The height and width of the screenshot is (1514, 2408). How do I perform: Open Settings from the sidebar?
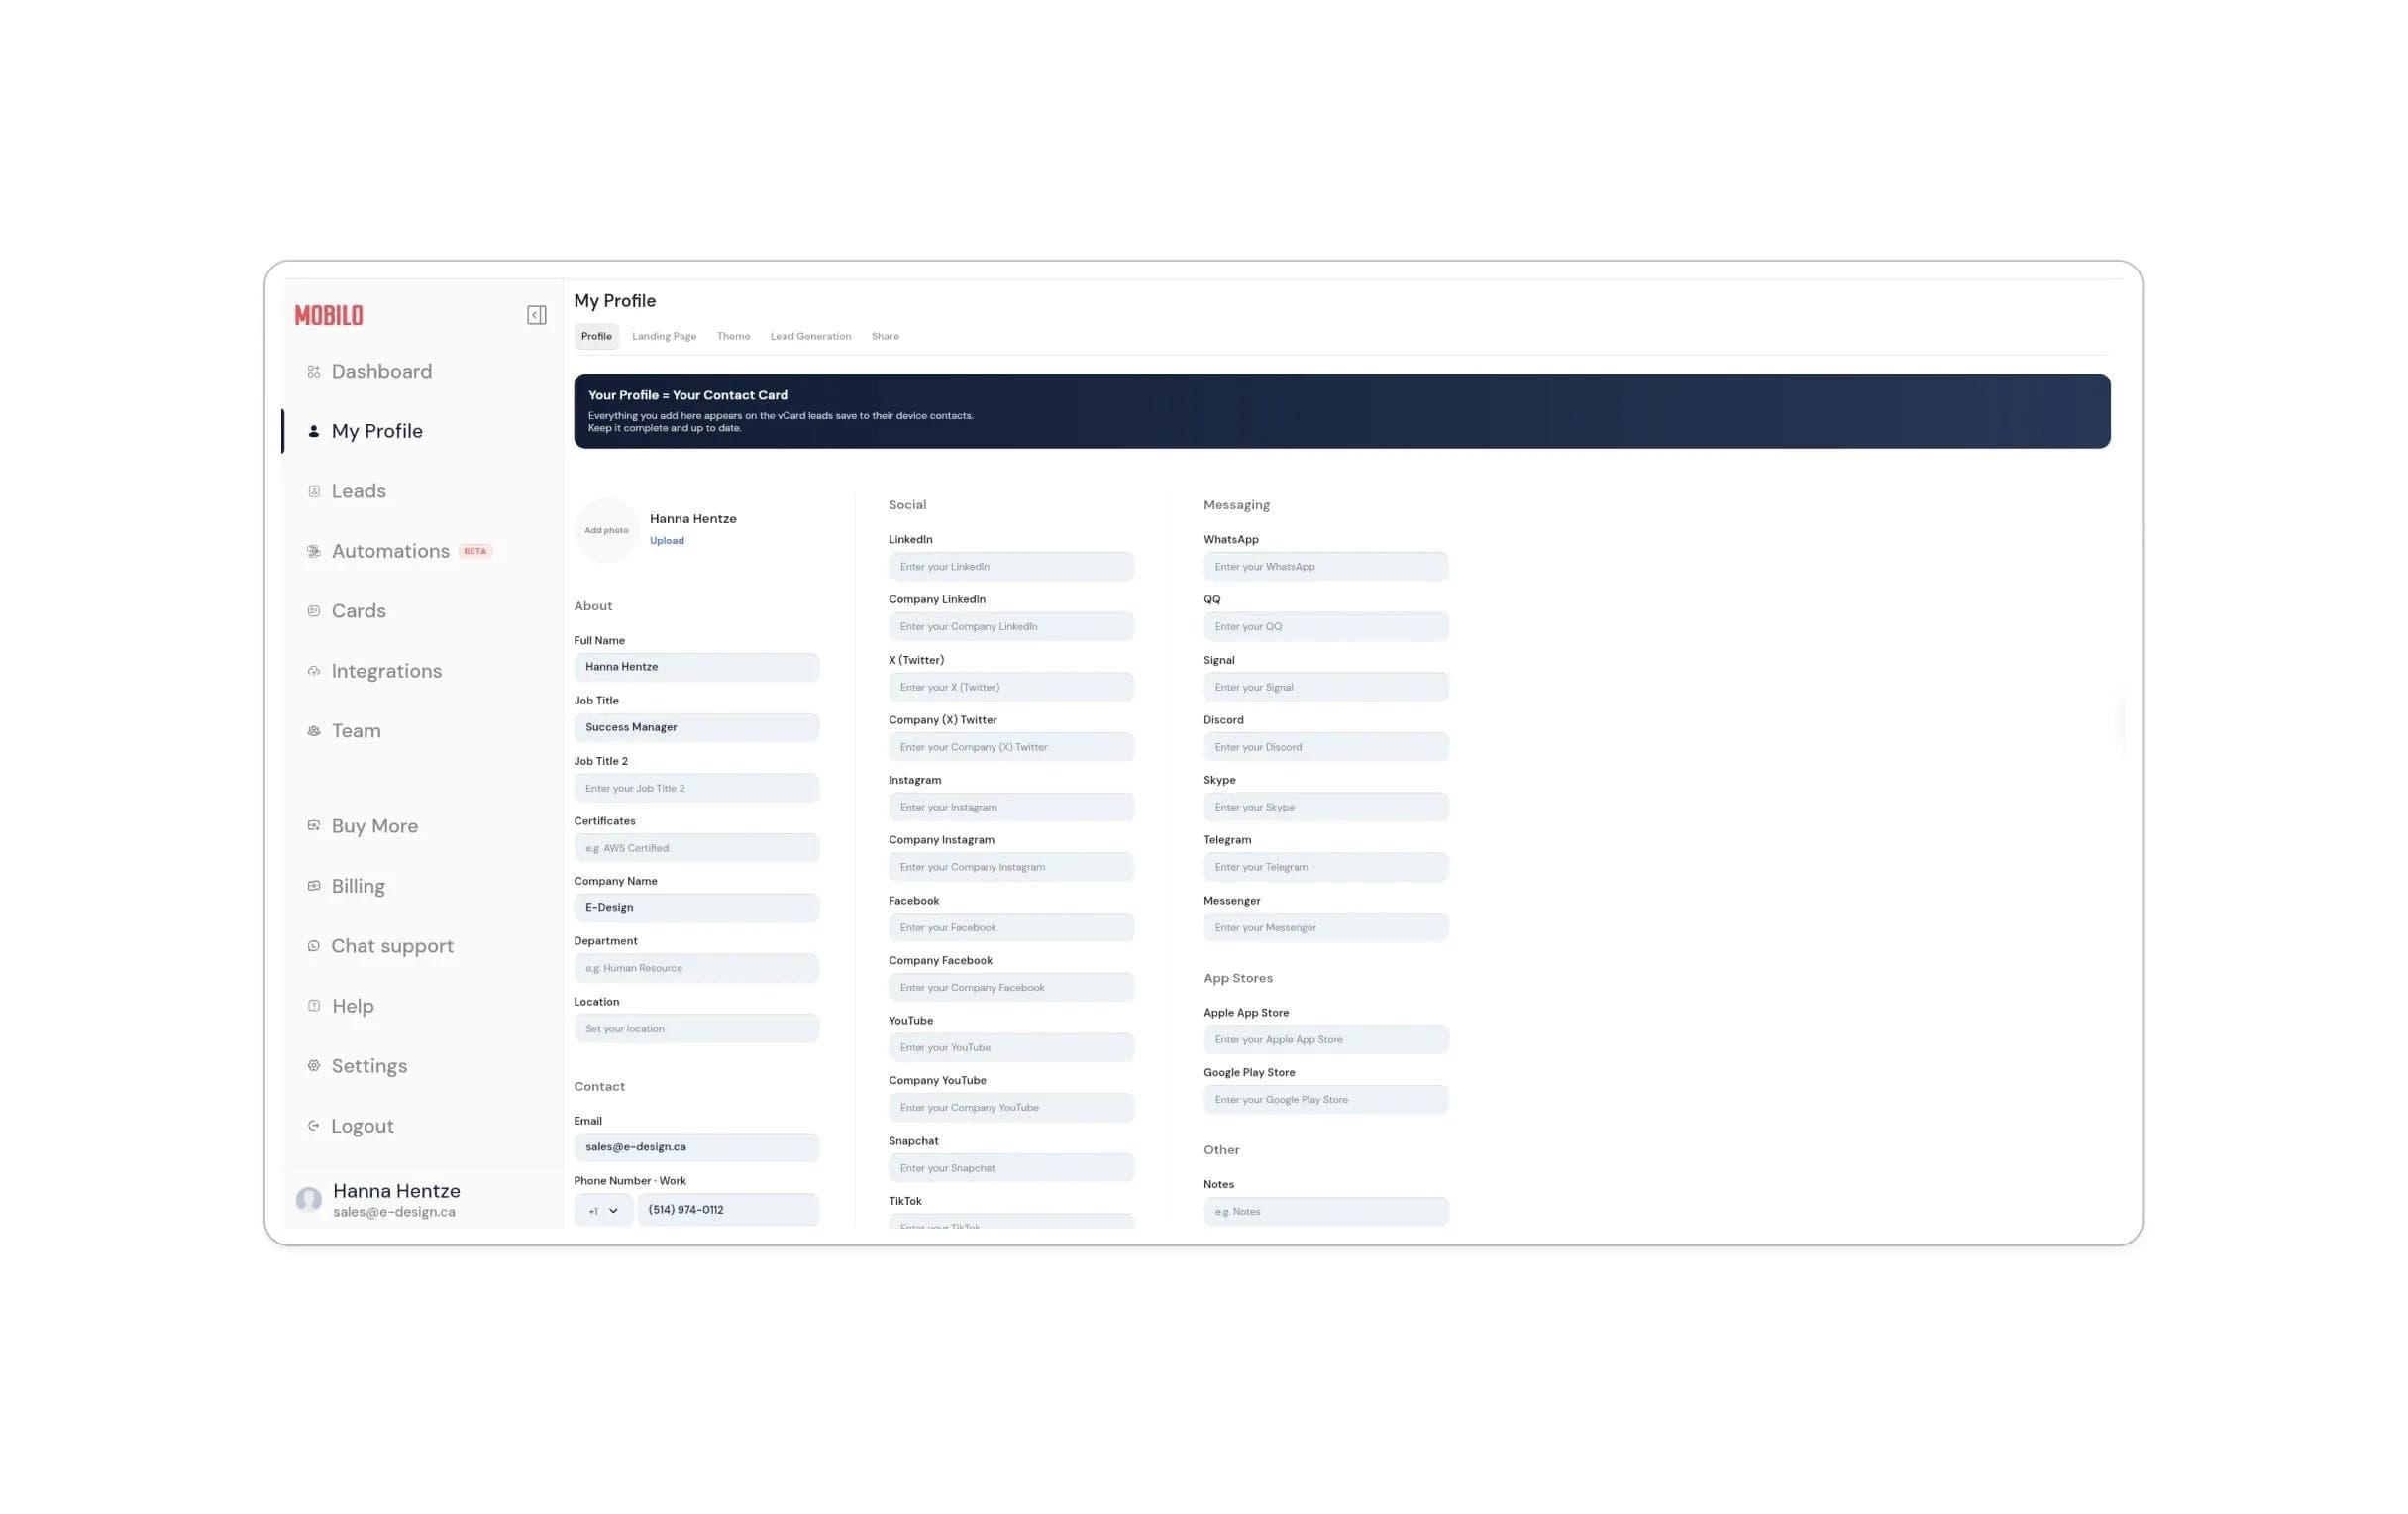click(369, 1066)
